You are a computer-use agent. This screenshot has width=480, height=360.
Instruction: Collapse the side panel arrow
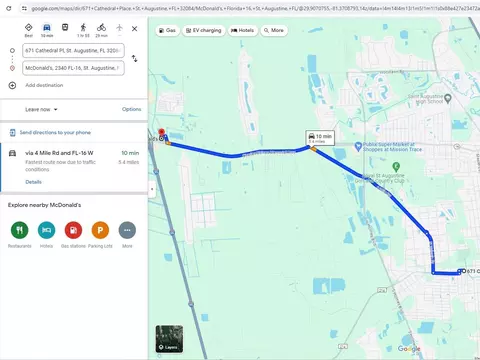152,189
